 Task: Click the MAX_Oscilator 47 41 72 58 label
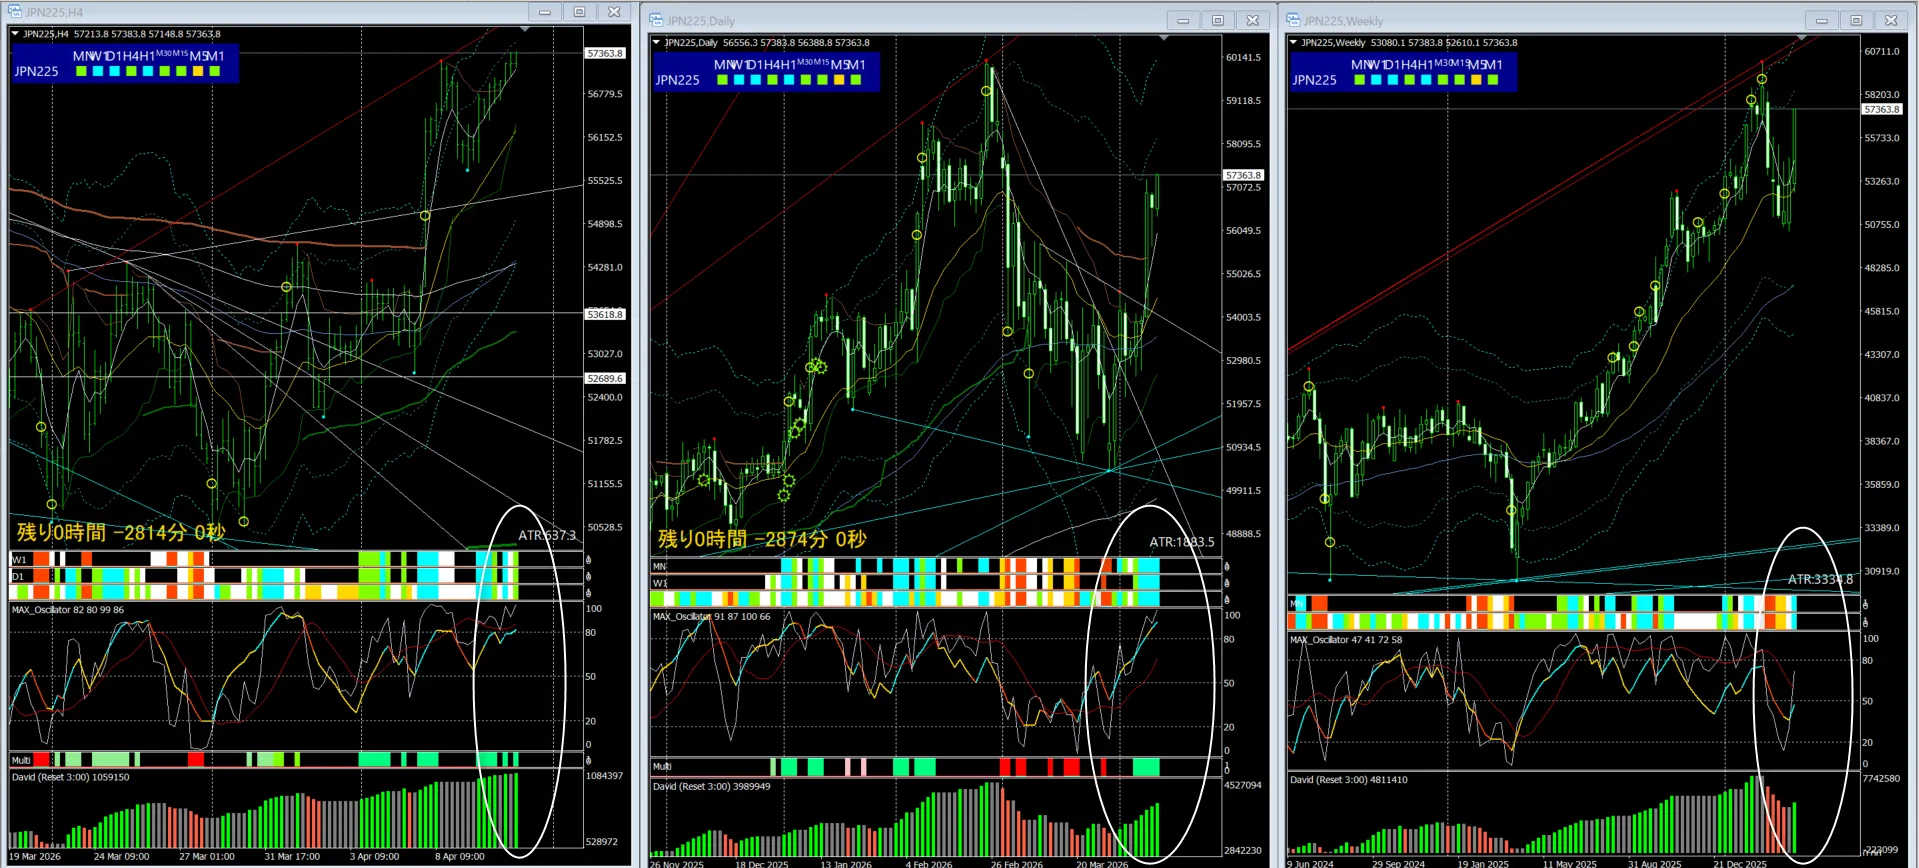(x=1346, y=640)
